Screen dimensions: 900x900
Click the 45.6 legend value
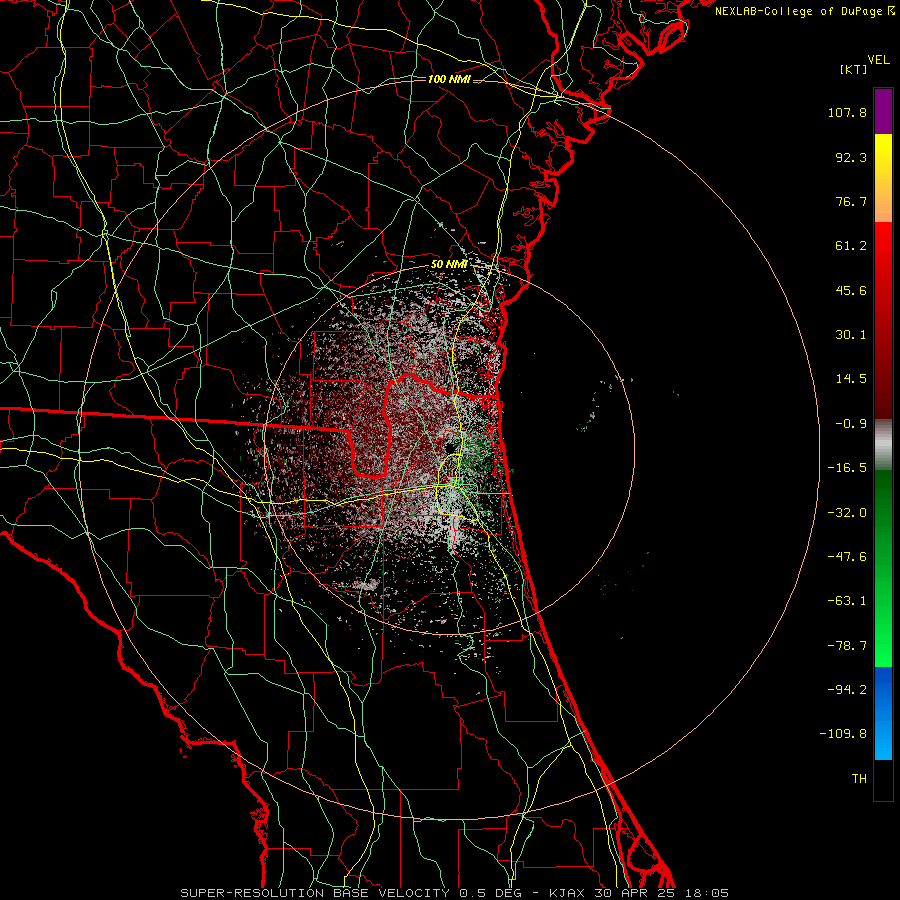coord(851,290)
